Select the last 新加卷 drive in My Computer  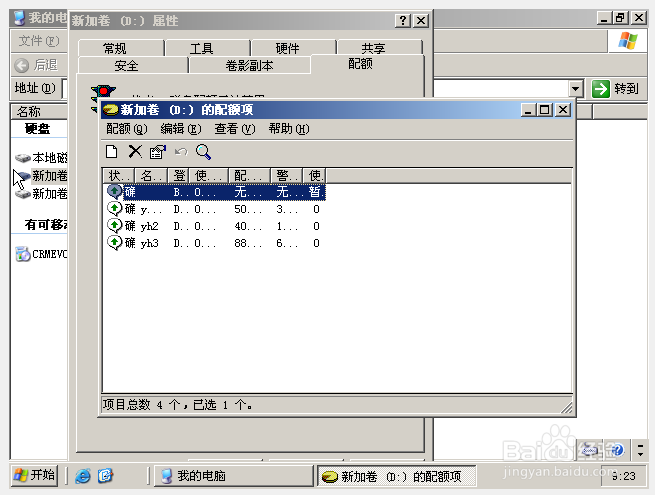[41, 194]
